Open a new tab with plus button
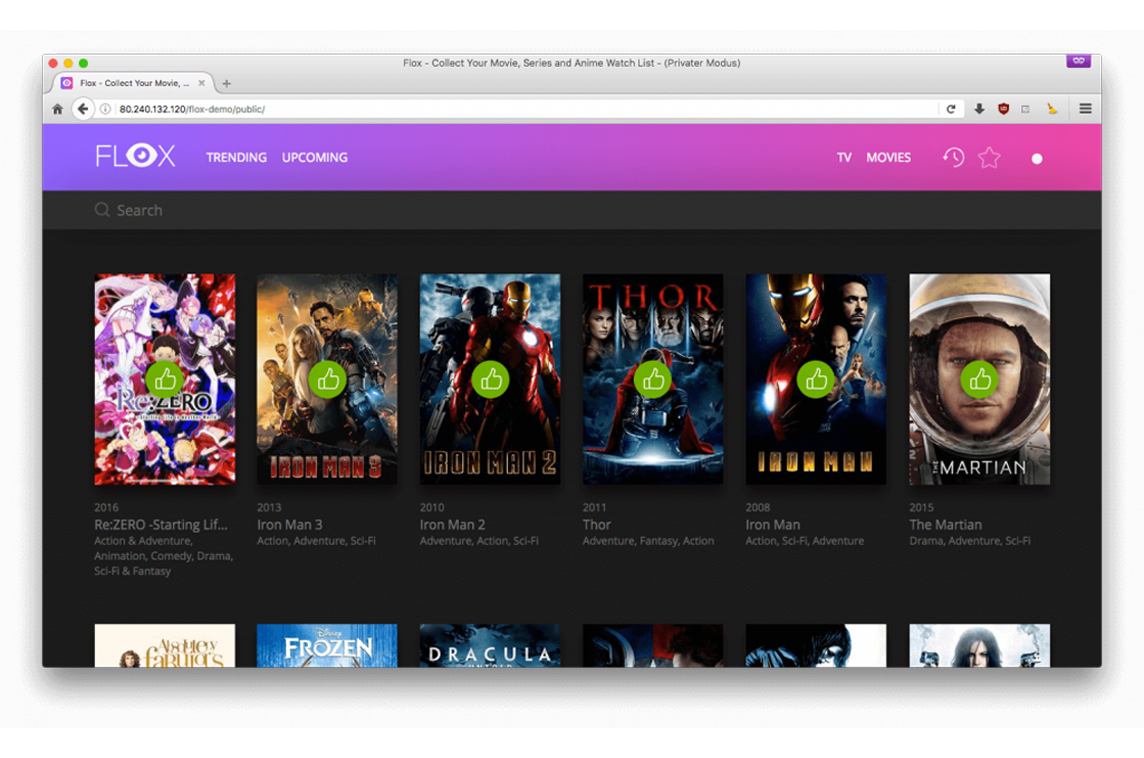Image resolution: width=1144 pixels, height=758 pixels. [226, 83]
